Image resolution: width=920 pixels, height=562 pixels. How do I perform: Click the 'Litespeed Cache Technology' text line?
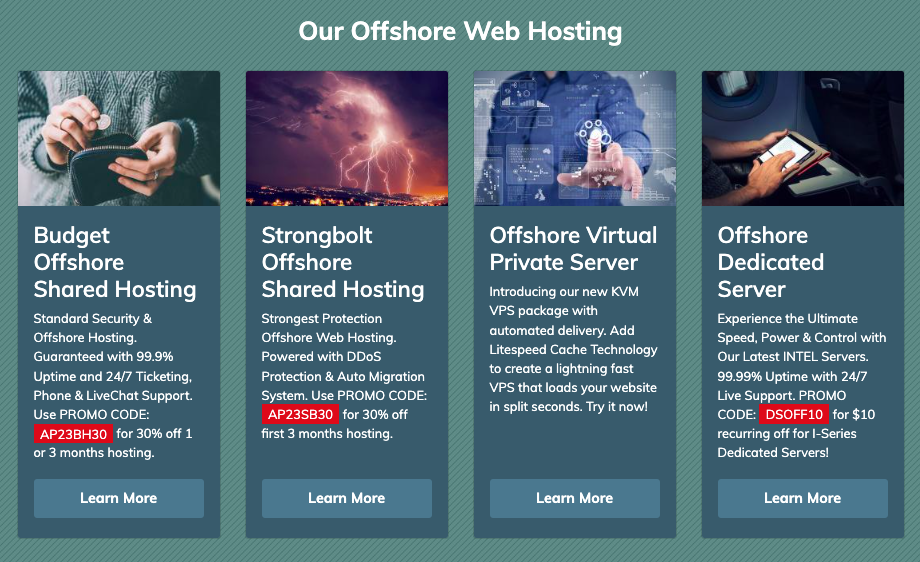coord(573,350)
